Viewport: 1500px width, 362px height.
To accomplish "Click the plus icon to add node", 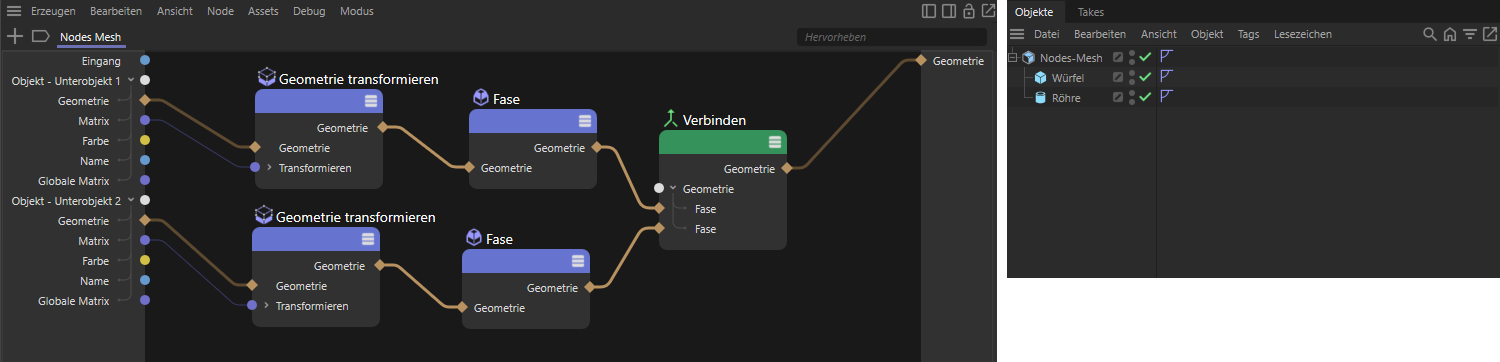I will 15,36.
